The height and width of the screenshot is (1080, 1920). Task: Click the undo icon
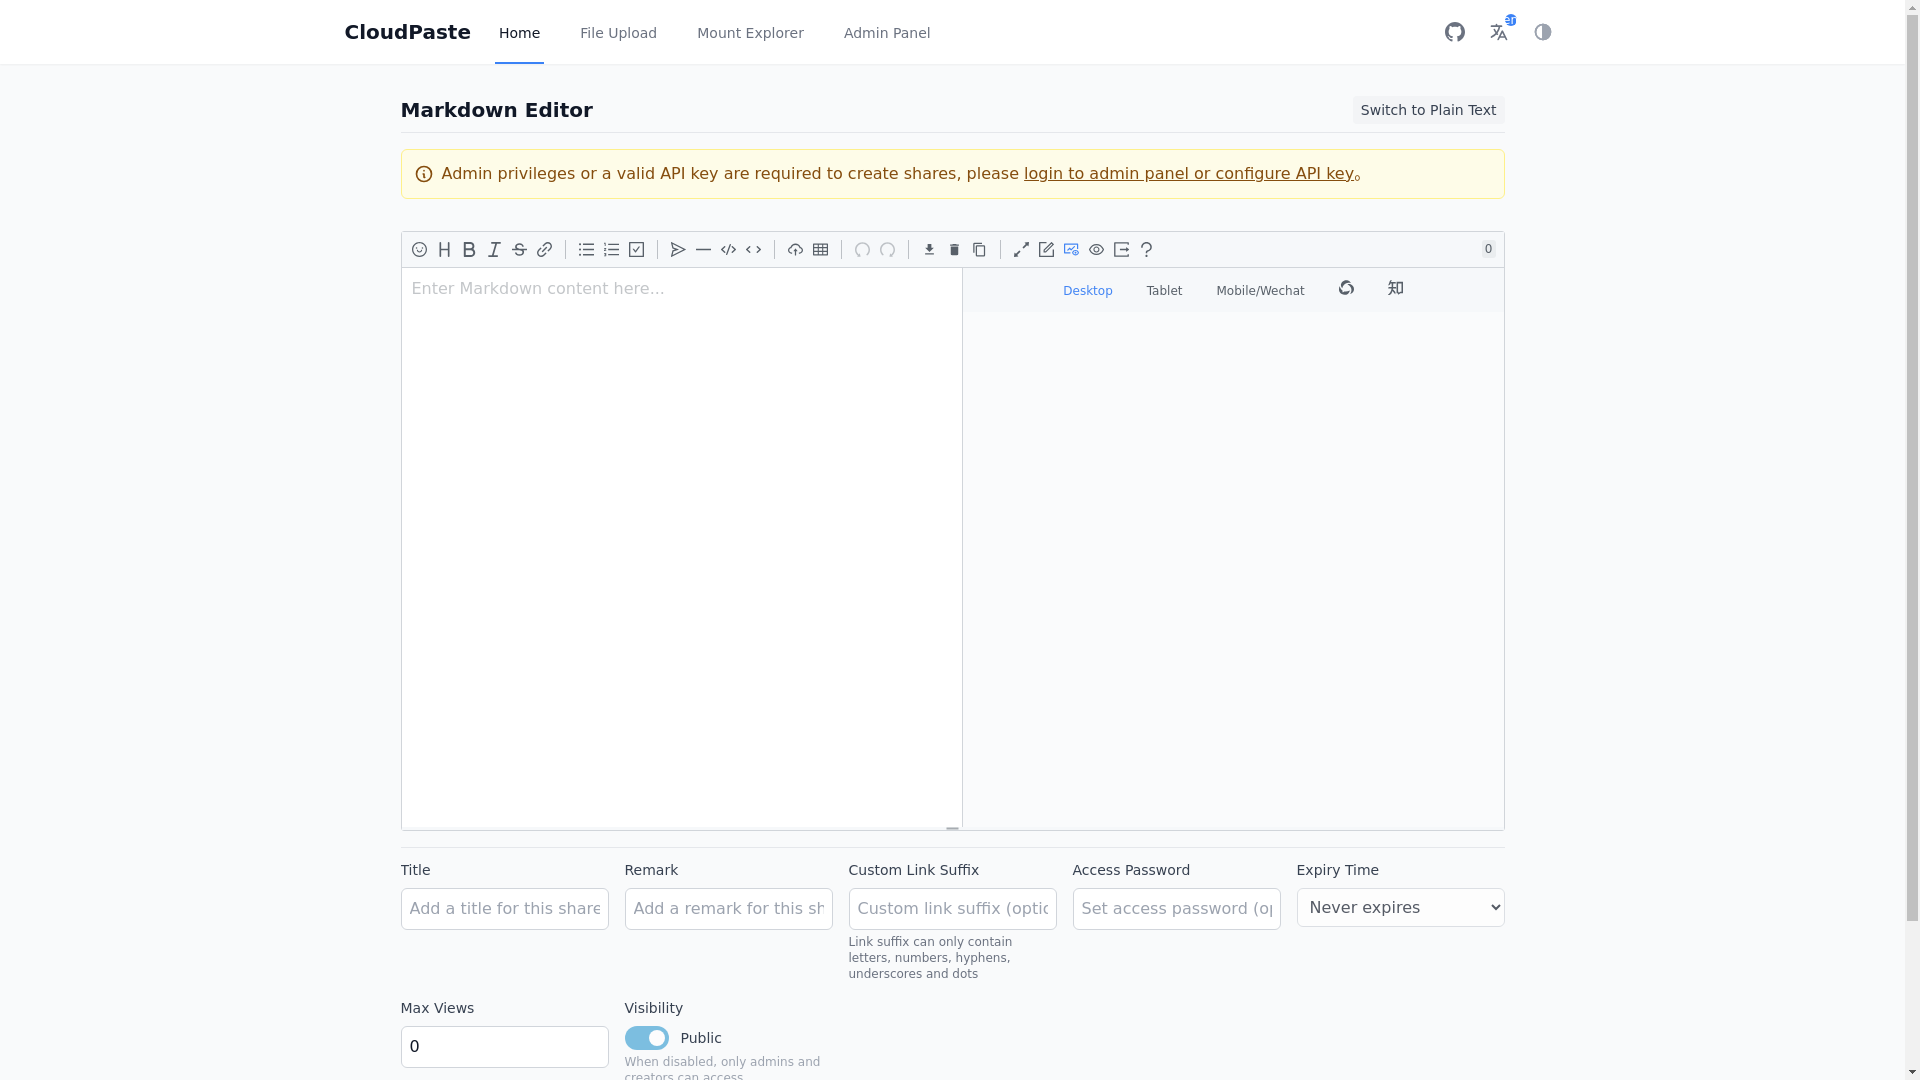862,250
